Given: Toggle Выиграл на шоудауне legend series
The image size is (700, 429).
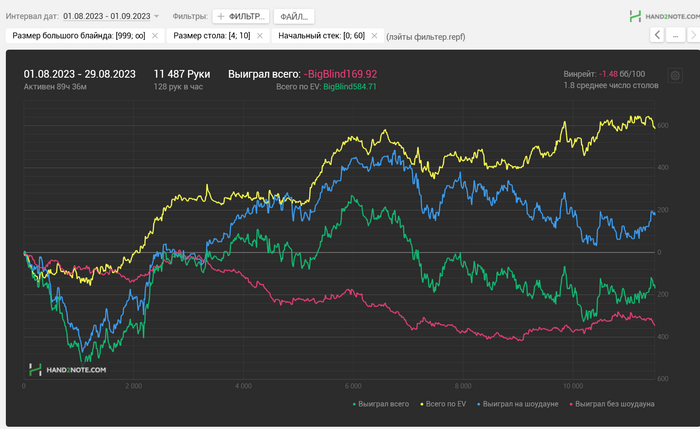Looking at the screenshot, I should 517,404.
